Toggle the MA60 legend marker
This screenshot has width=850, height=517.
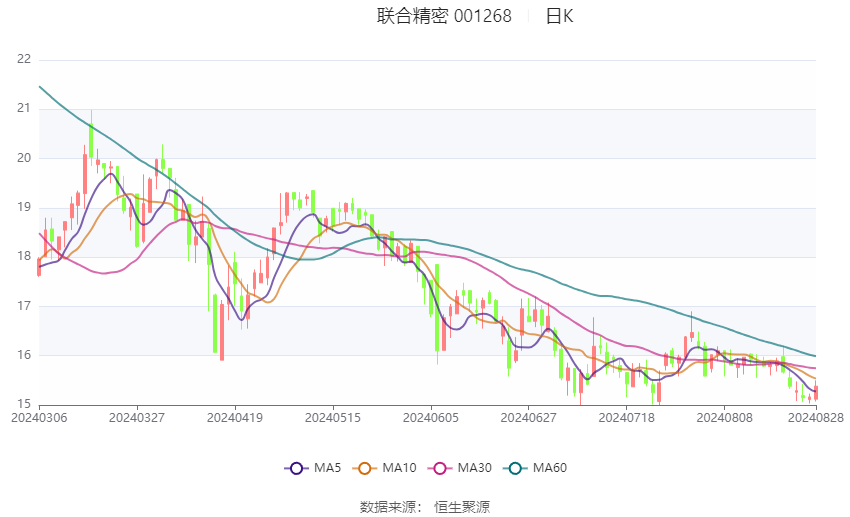(x=515, y=468)
